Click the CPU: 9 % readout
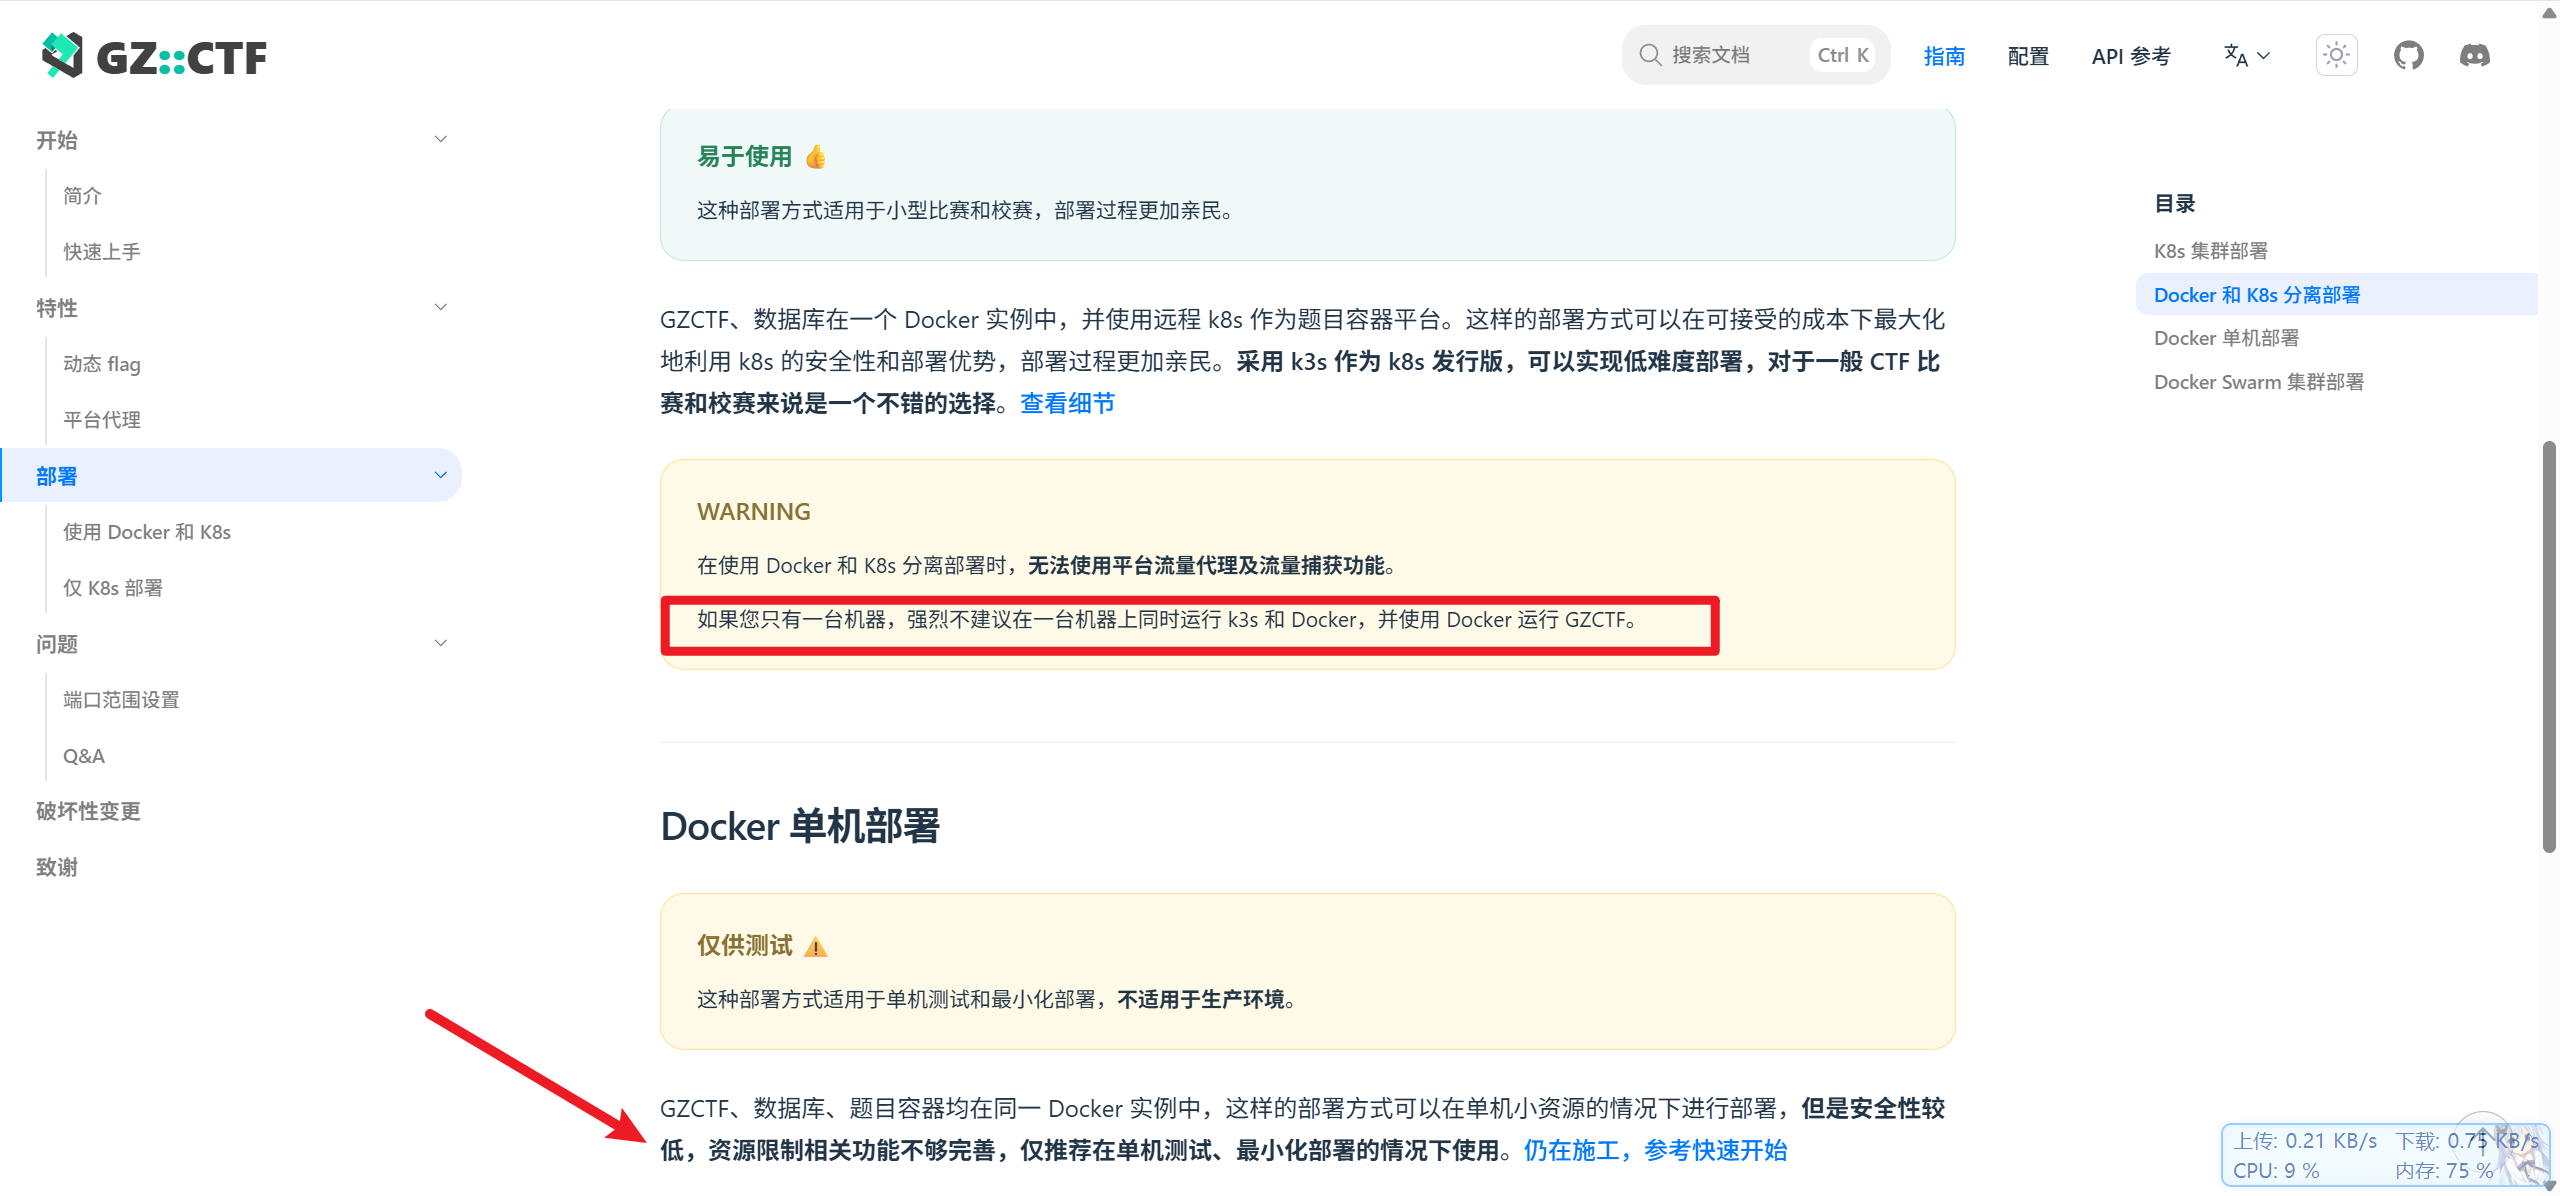Viewport: 2560px width, 1196px height. [x=2276, y=1170]
